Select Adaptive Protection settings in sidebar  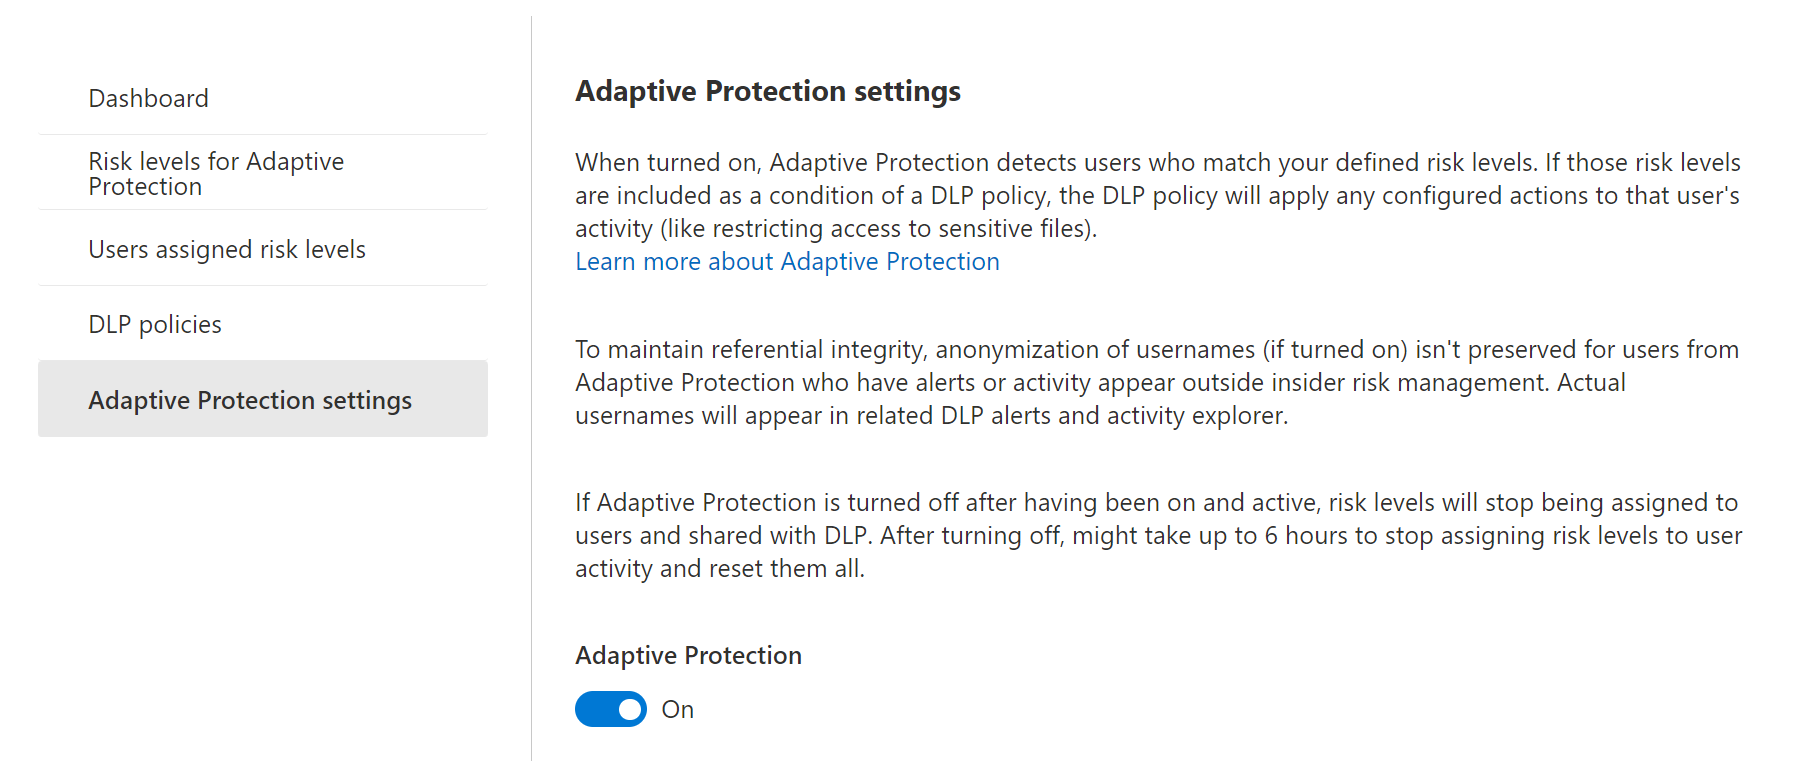[250, 400]
